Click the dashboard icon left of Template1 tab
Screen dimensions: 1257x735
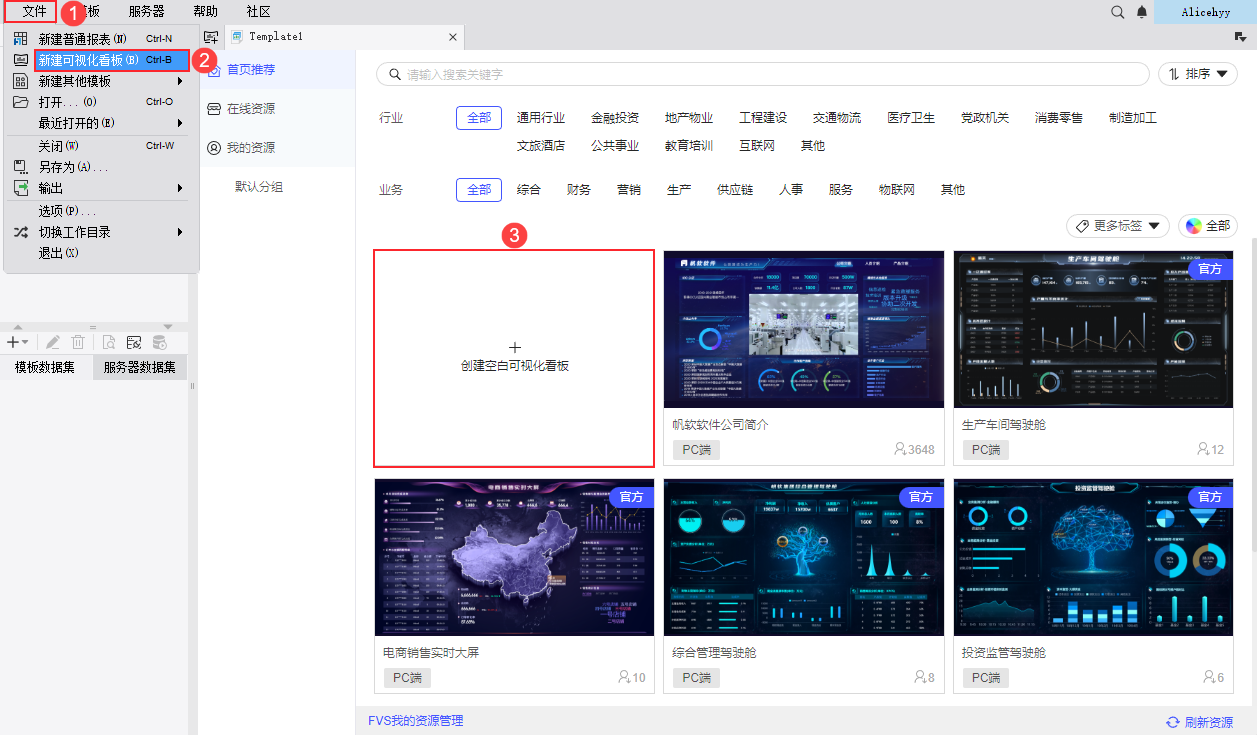pos(211,37)
